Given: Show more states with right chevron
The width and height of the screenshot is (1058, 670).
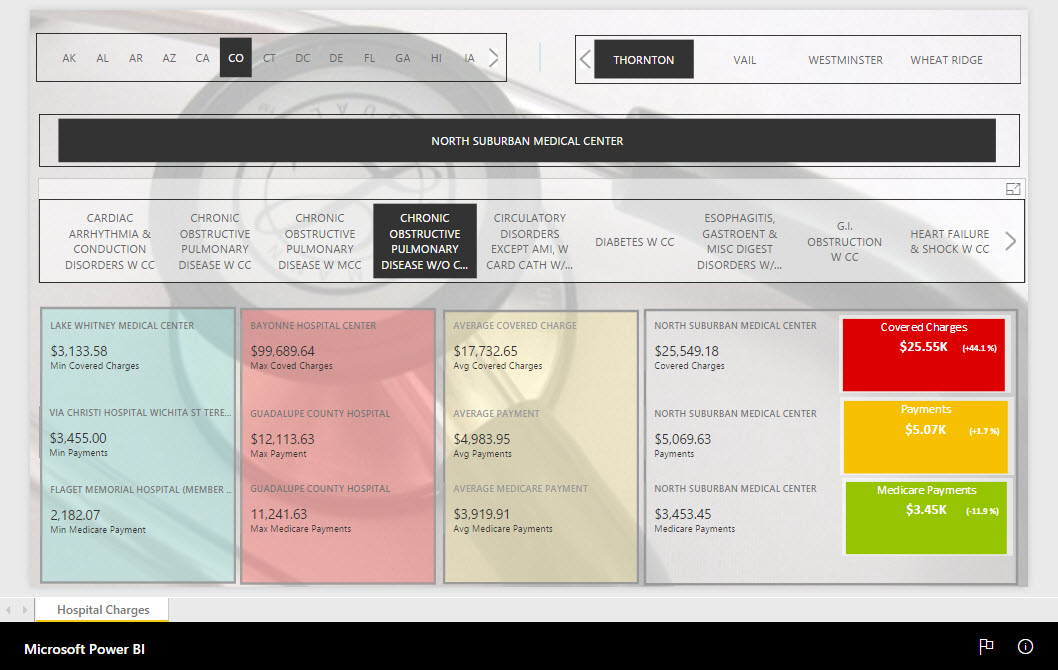Looking at the screenshot, I should coord(493,58).
